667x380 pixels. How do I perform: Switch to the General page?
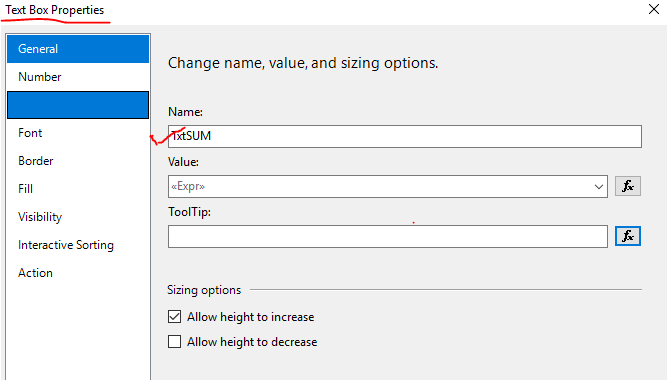tap(78, 49)
